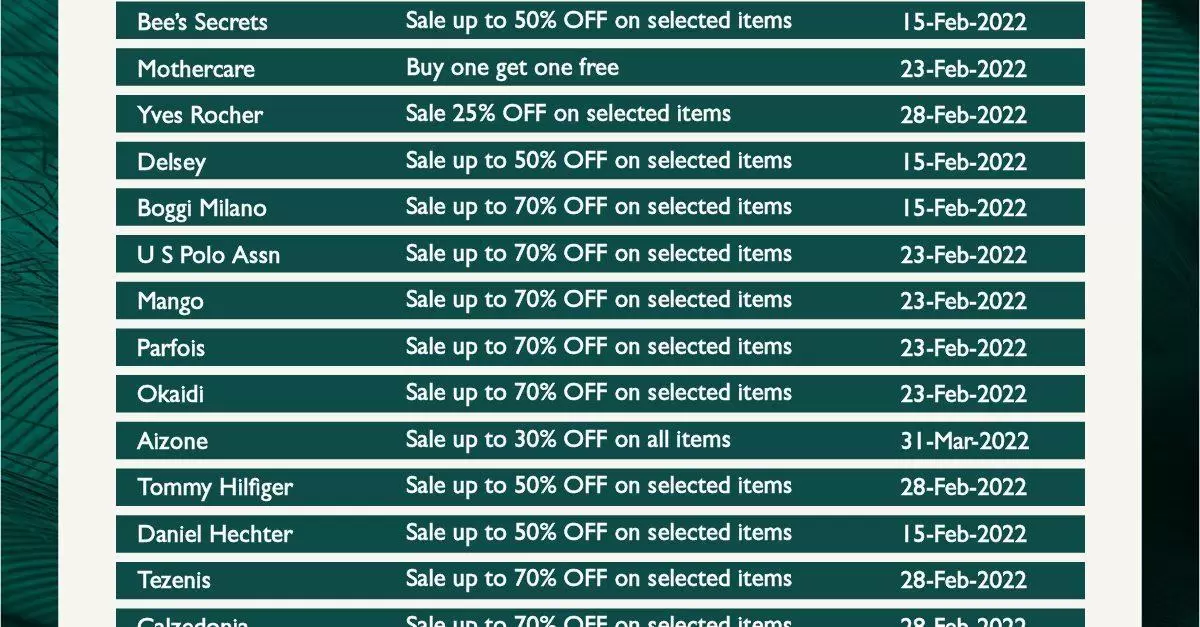This screenshot has width=1200, height=627.
Task: Click Tommy Hilfiger's 50% OFF offer text
Action: point(598,486)
